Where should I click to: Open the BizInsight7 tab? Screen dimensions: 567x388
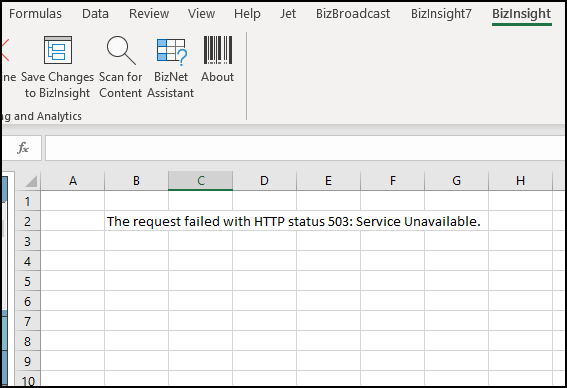[441, 14]
